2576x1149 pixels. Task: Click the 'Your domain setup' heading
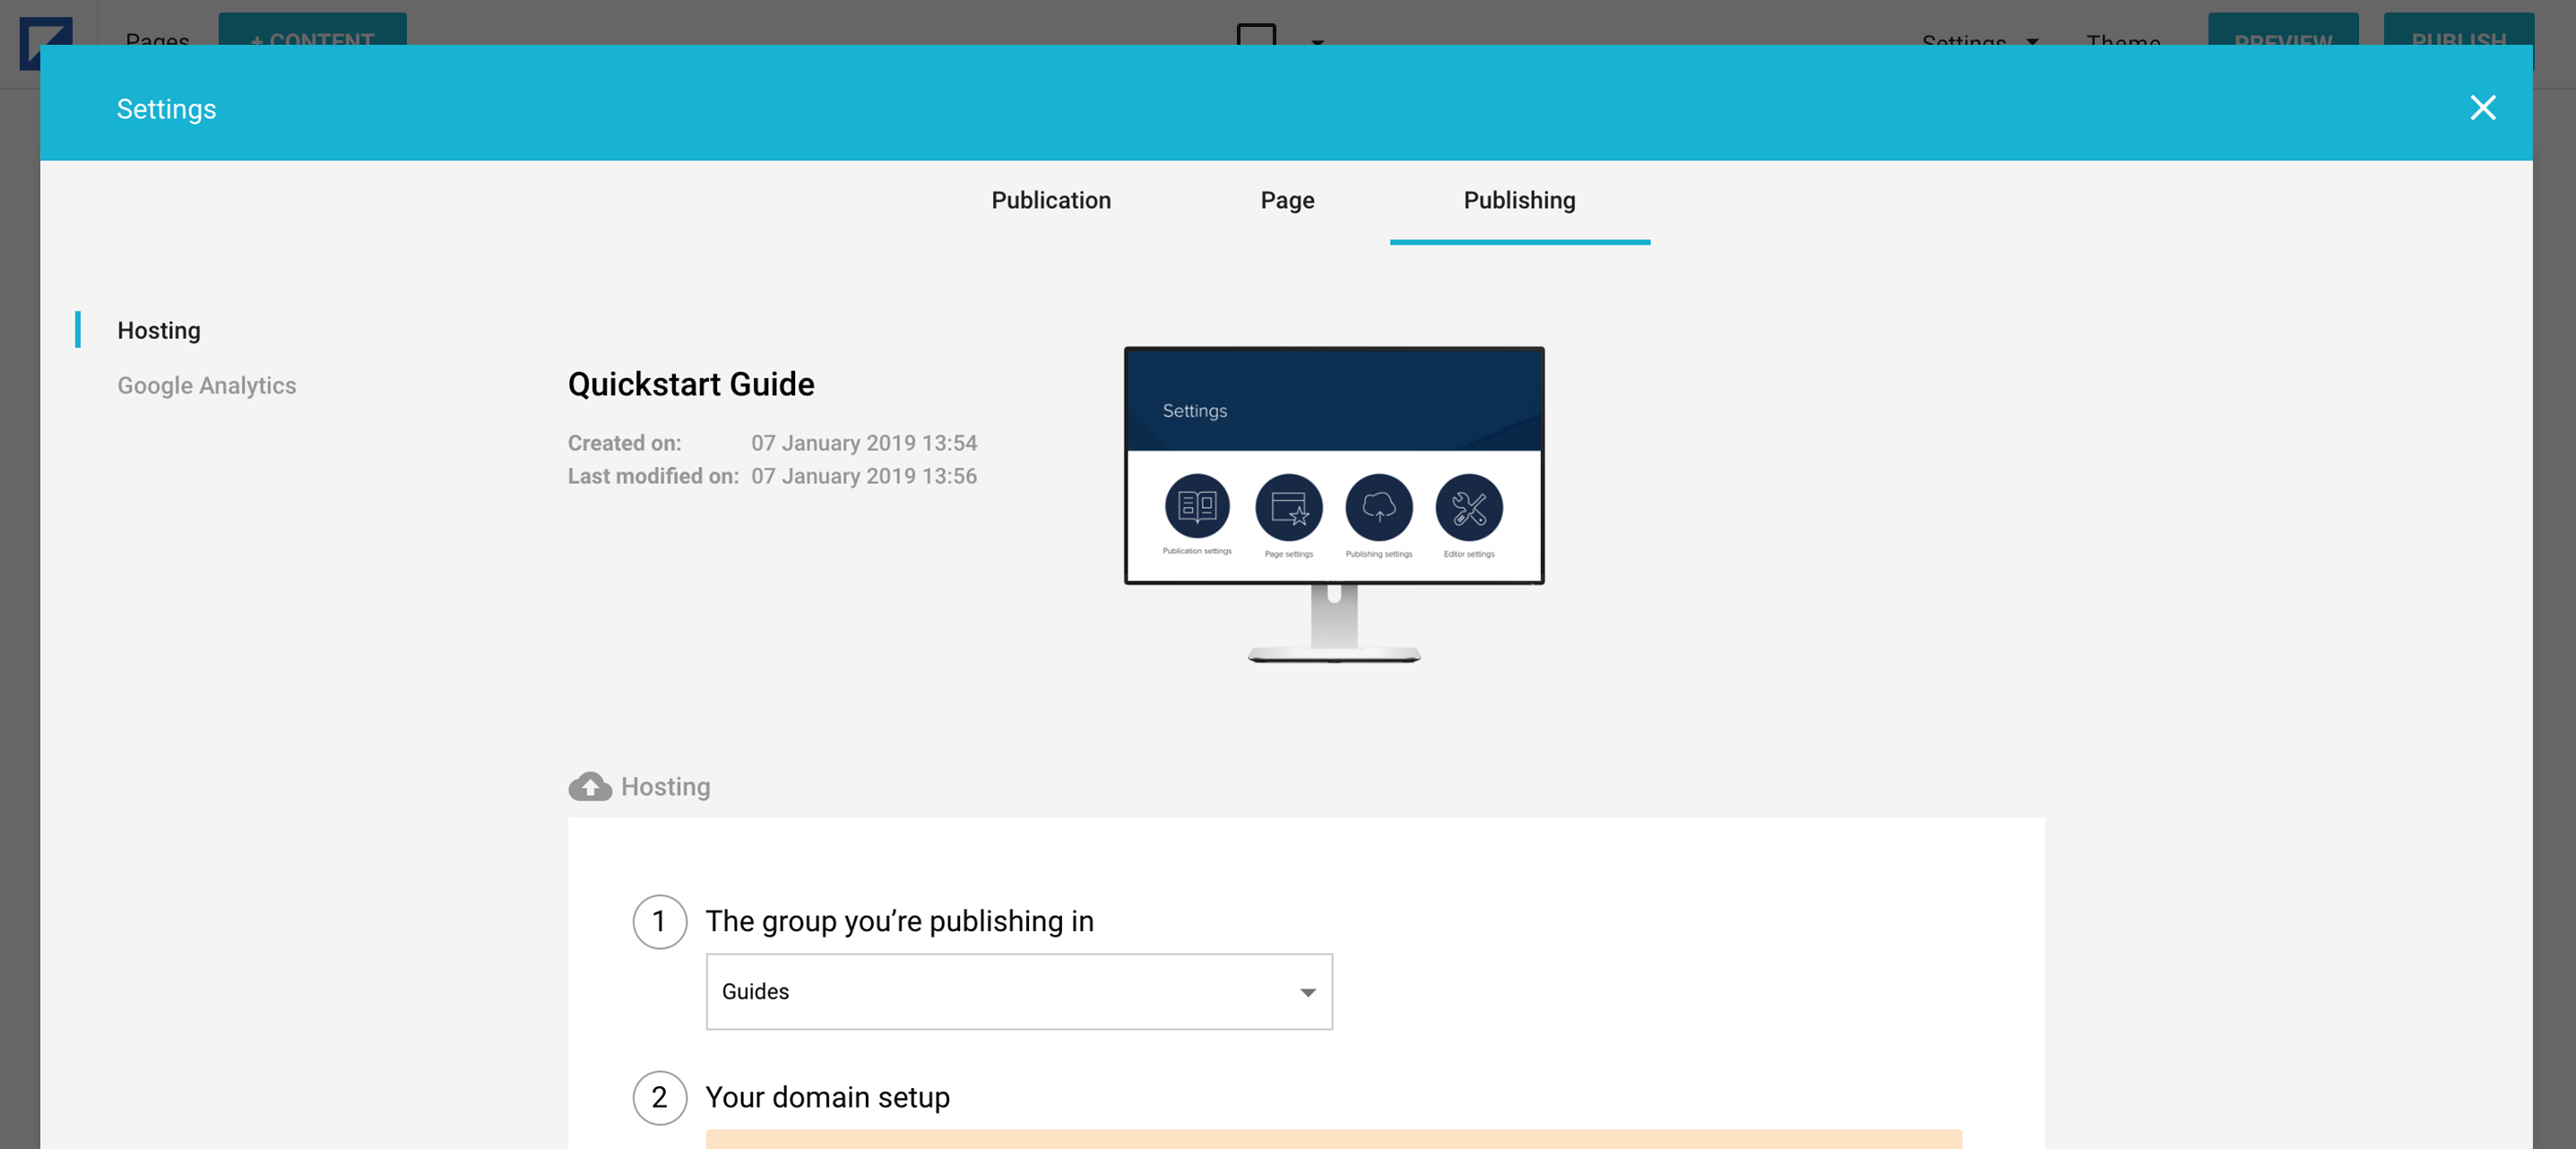[827, 1097]
